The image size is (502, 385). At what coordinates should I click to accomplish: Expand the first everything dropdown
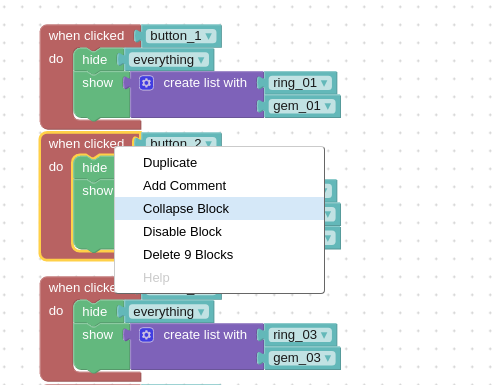(x=169, y=60)
